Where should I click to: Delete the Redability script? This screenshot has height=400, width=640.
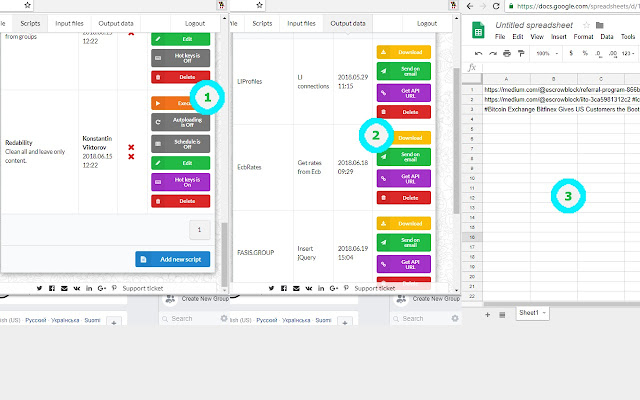click(x=180, y=201)
